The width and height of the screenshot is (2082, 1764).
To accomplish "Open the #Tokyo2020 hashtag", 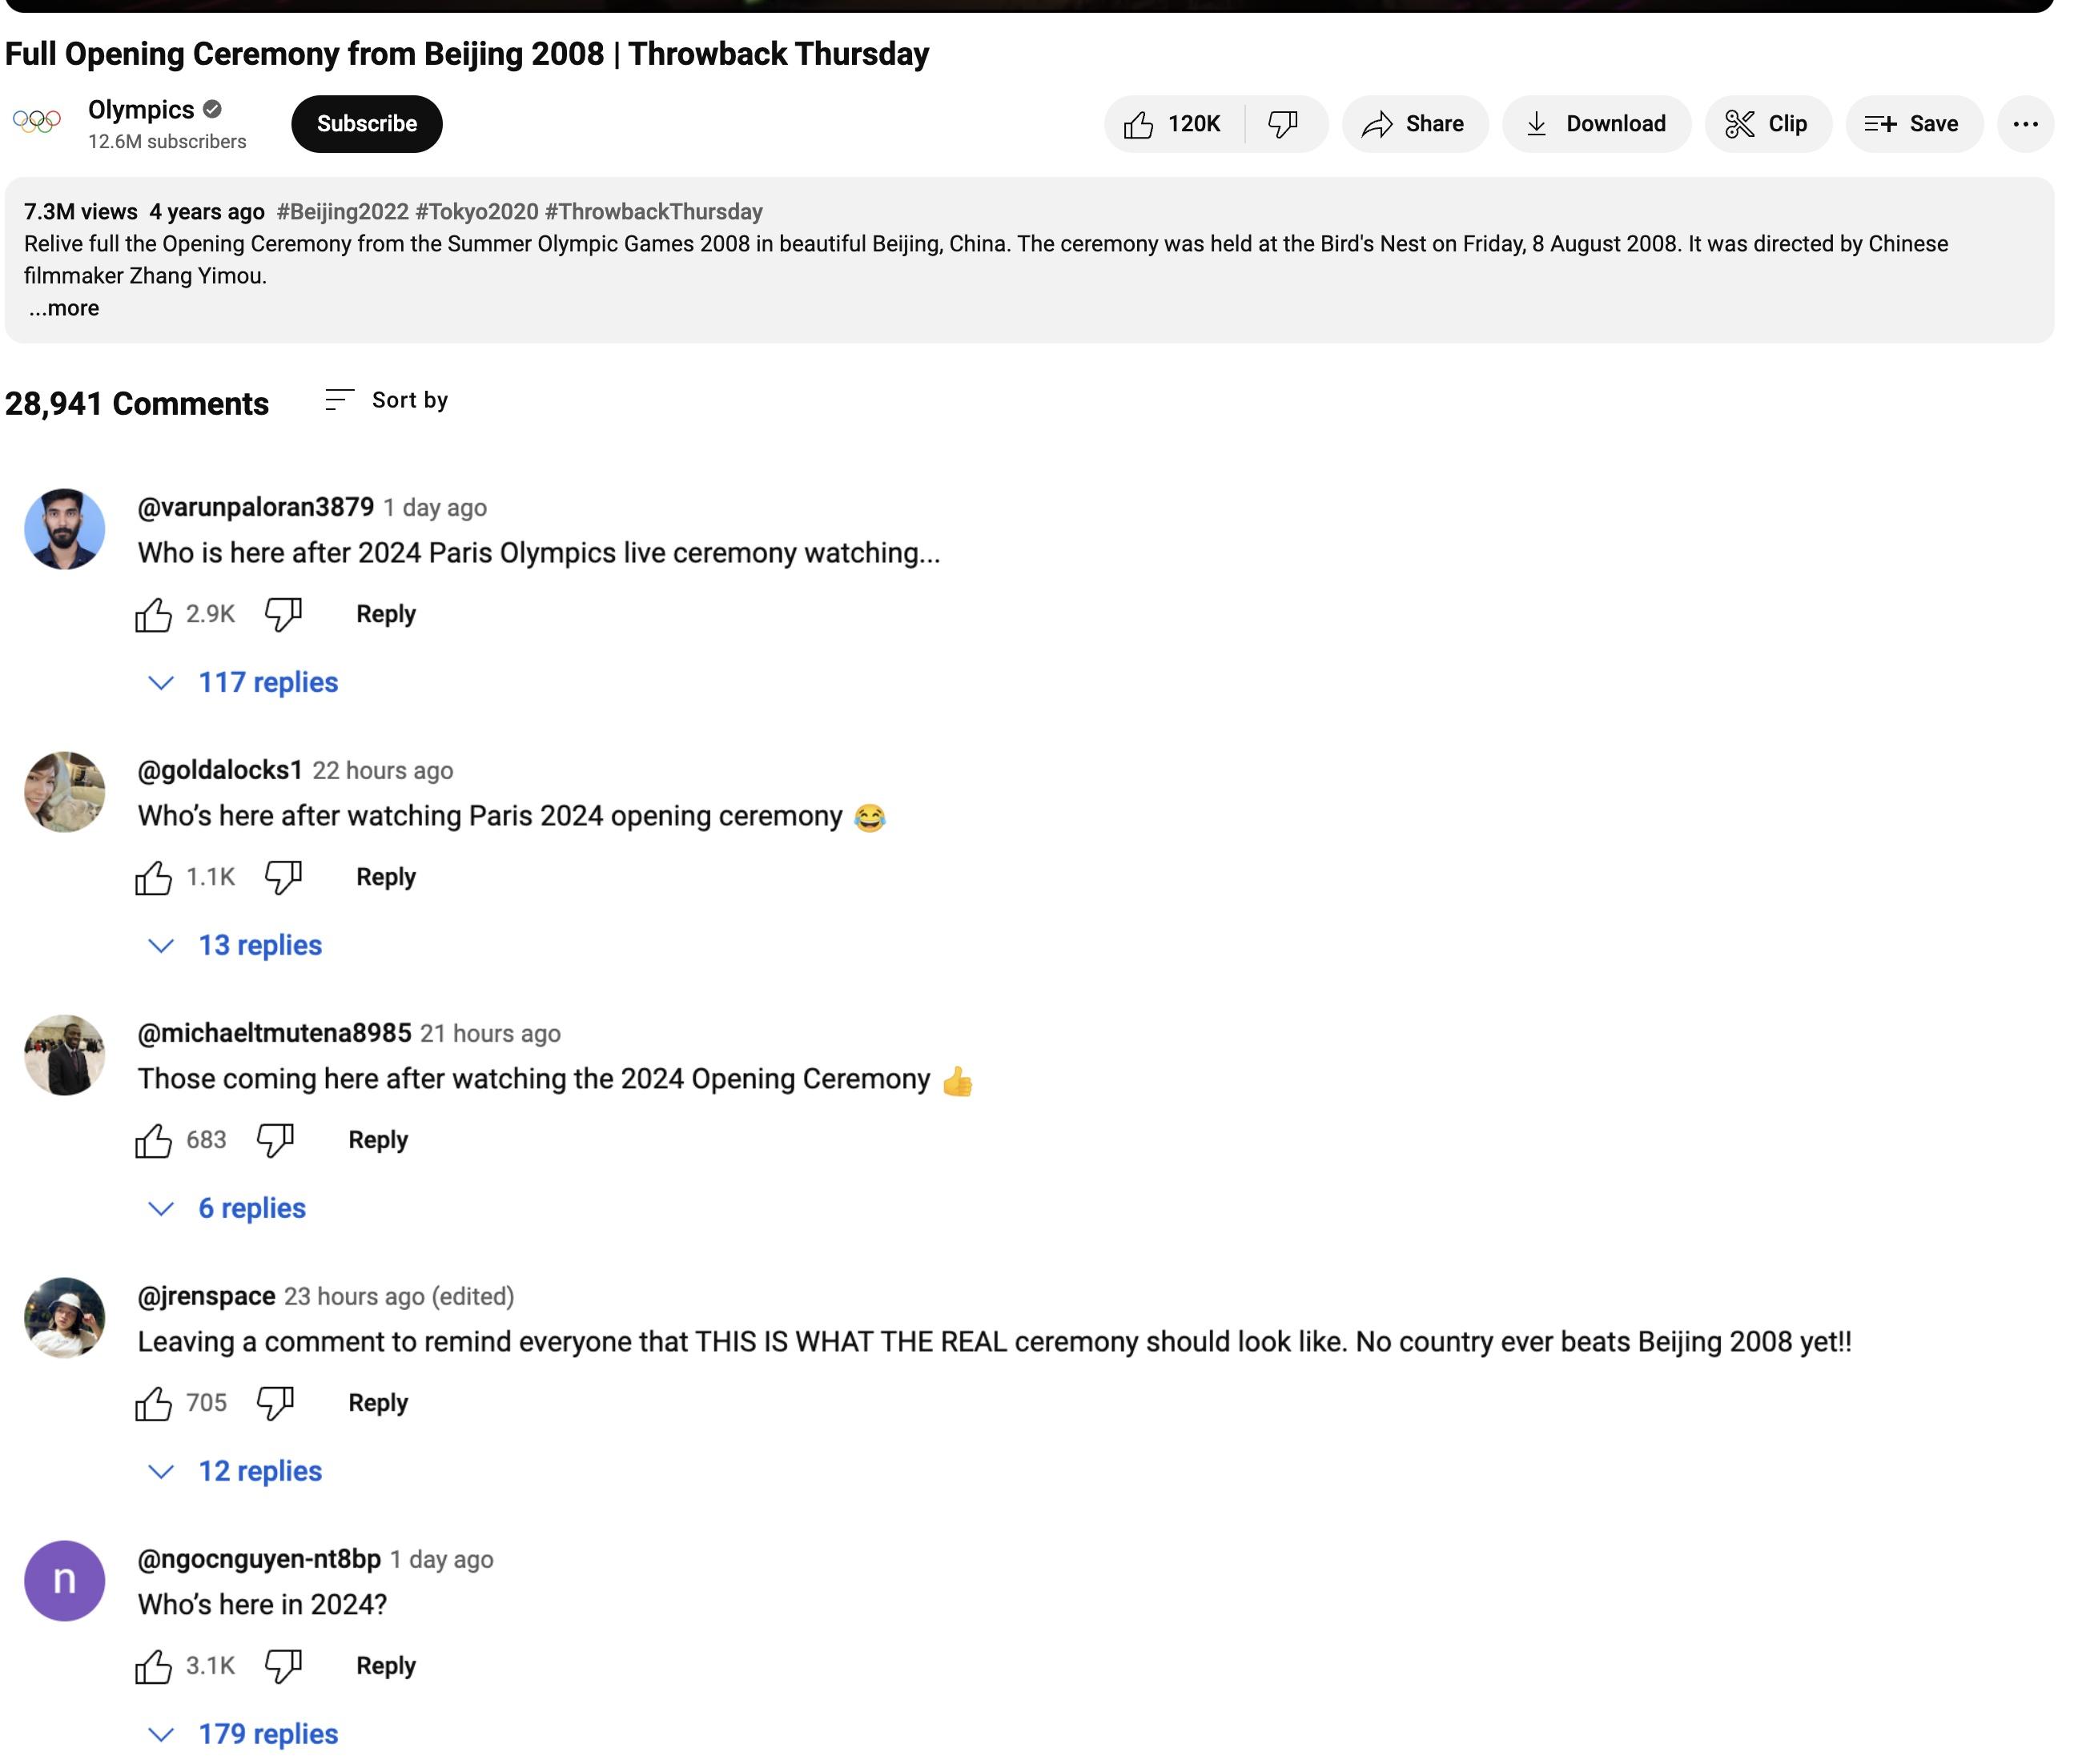I will pos(477,212).
